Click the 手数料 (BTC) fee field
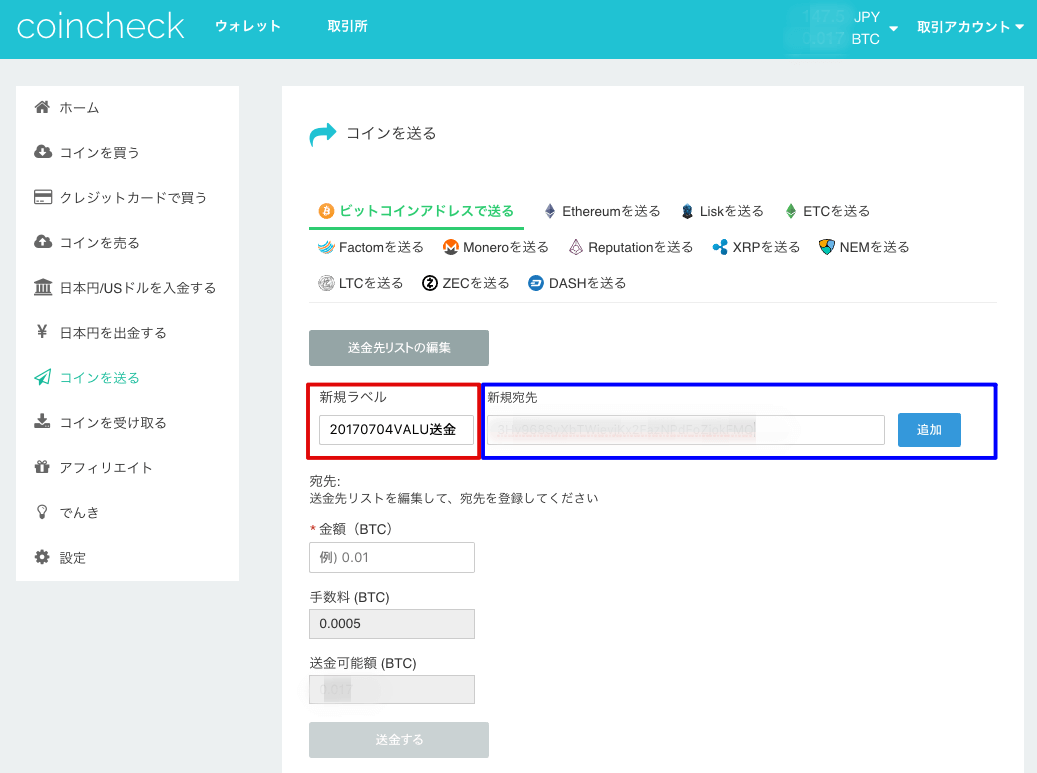The height and width of the screenshot is (773, 1037). point(392,624)
